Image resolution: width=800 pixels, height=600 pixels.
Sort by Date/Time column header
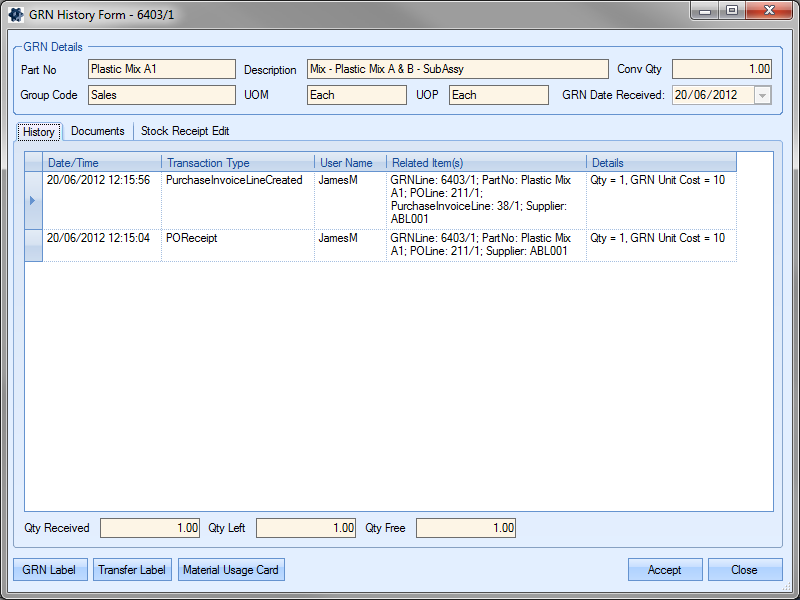click(x=102, y=162)
